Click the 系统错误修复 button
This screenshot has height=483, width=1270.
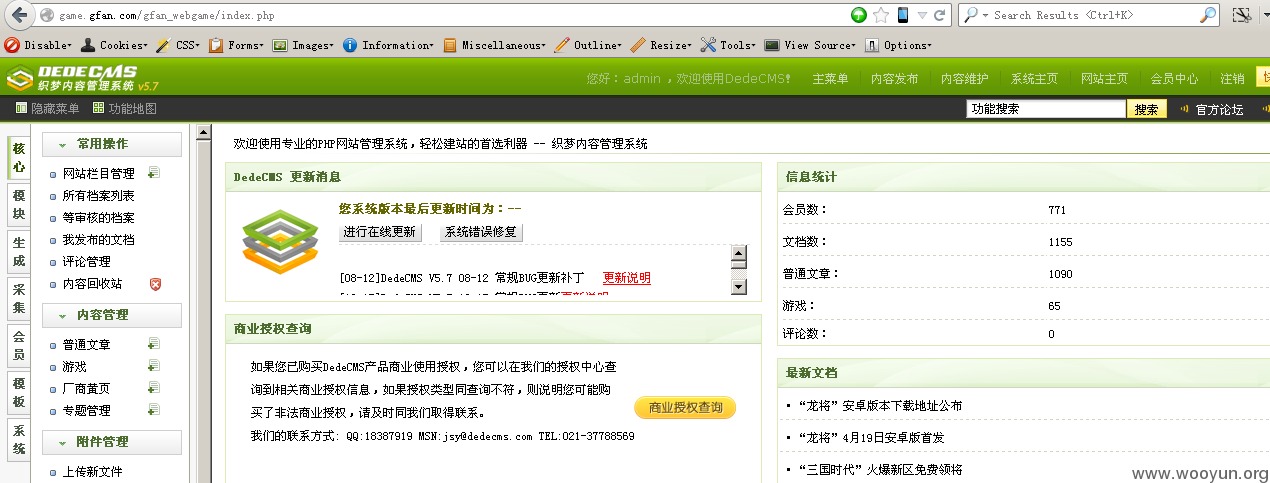pos(481,232)
